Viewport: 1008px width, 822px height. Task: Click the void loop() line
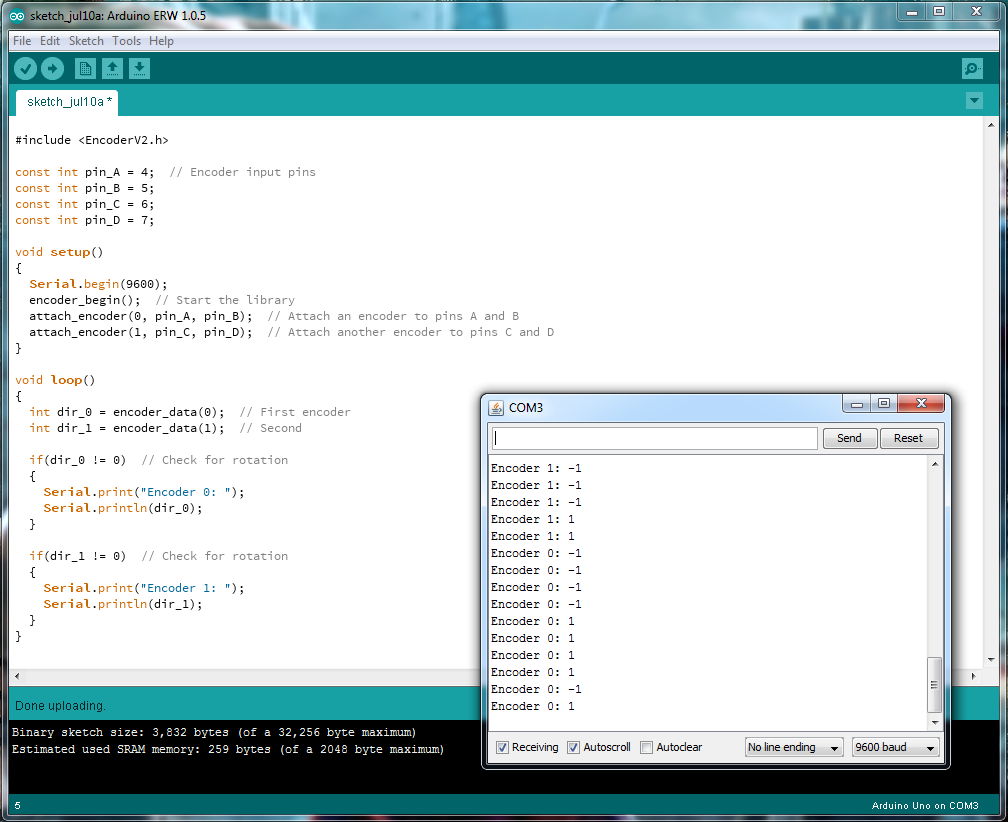tap(55, 380)
